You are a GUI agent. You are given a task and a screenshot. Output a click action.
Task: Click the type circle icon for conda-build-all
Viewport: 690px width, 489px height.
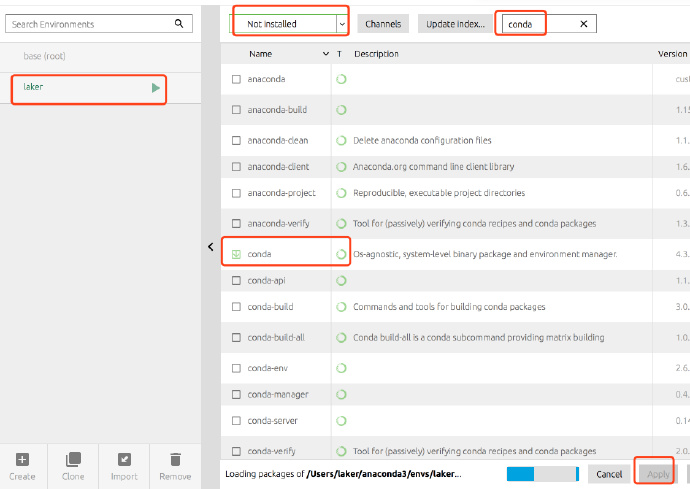(x=341, y=338)
